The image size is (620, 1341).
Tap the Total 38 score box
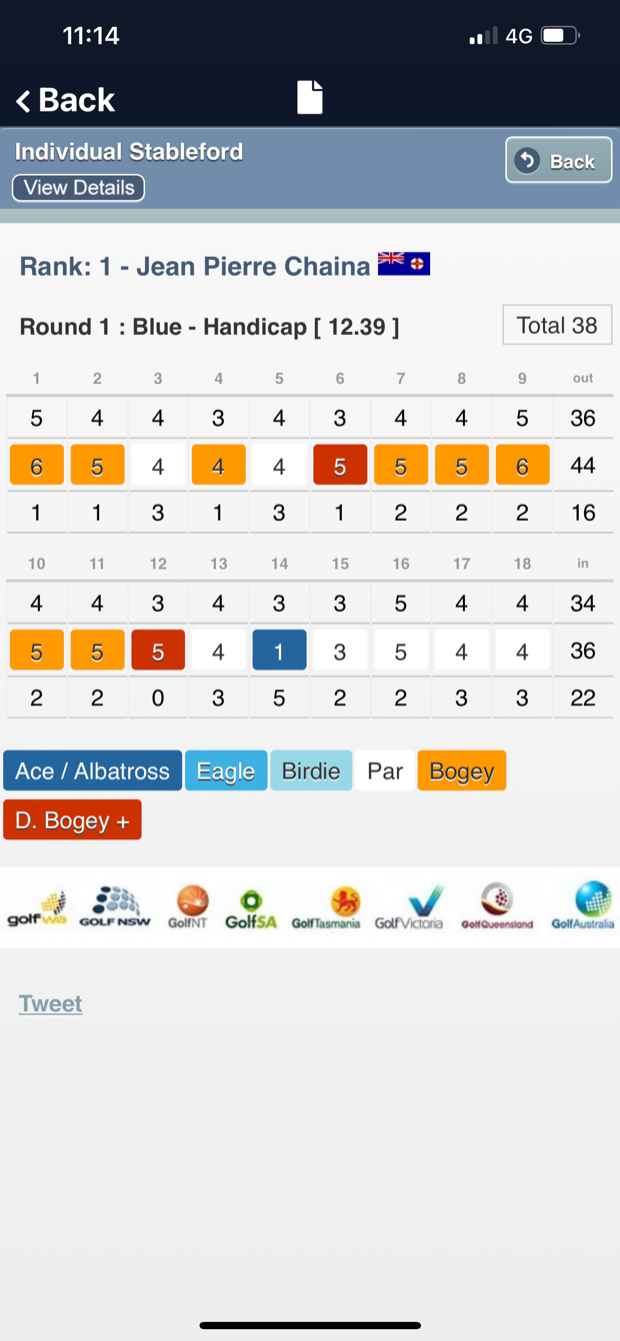tap(557, 325)
